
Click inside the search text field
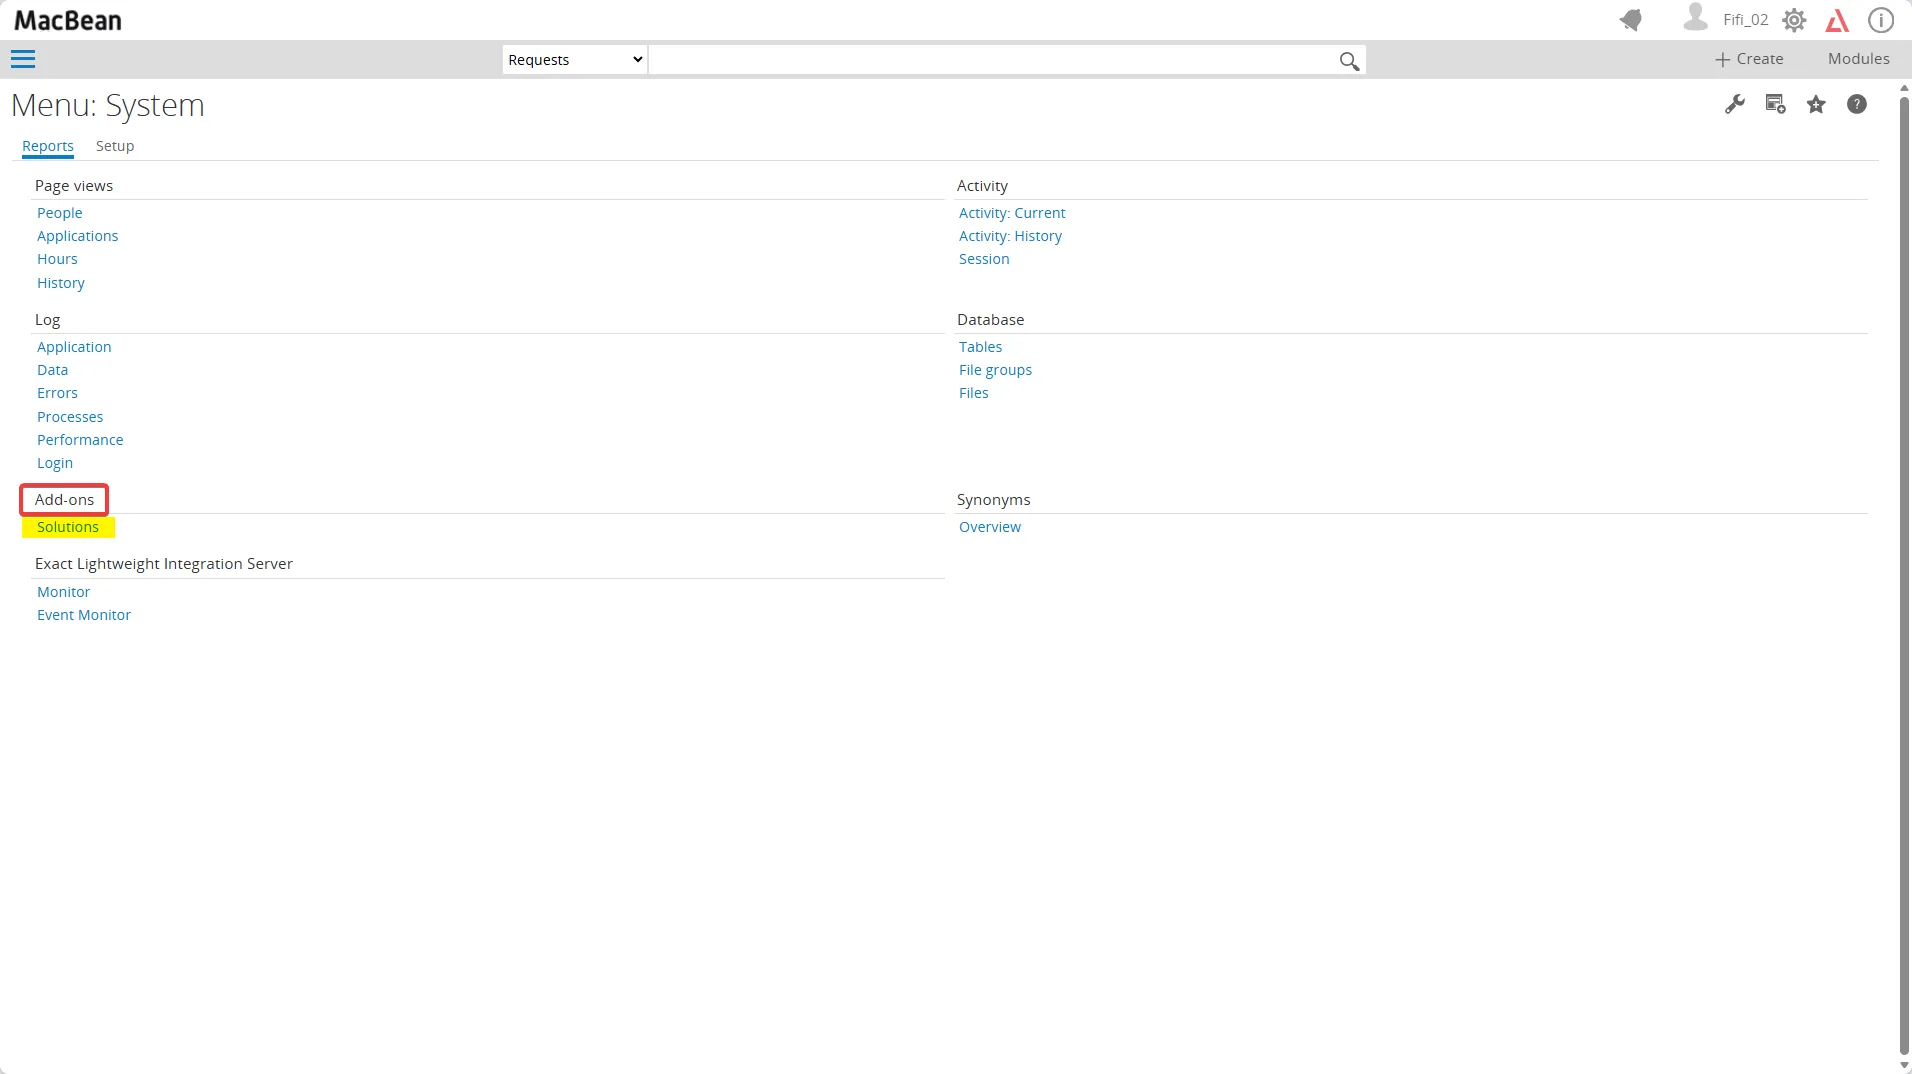point(990,60)
